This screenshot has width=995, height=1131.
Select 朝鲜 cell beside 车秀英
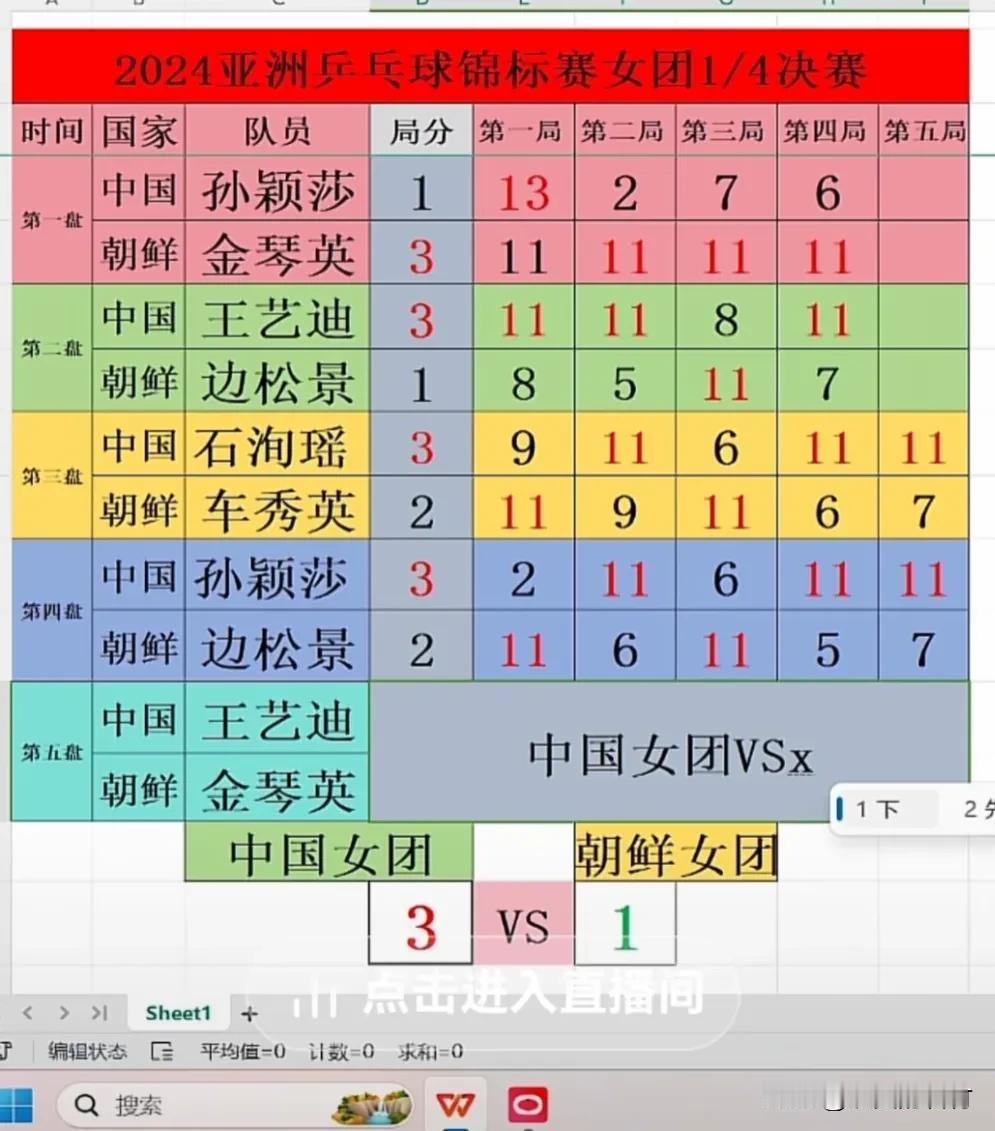(139, 509)
